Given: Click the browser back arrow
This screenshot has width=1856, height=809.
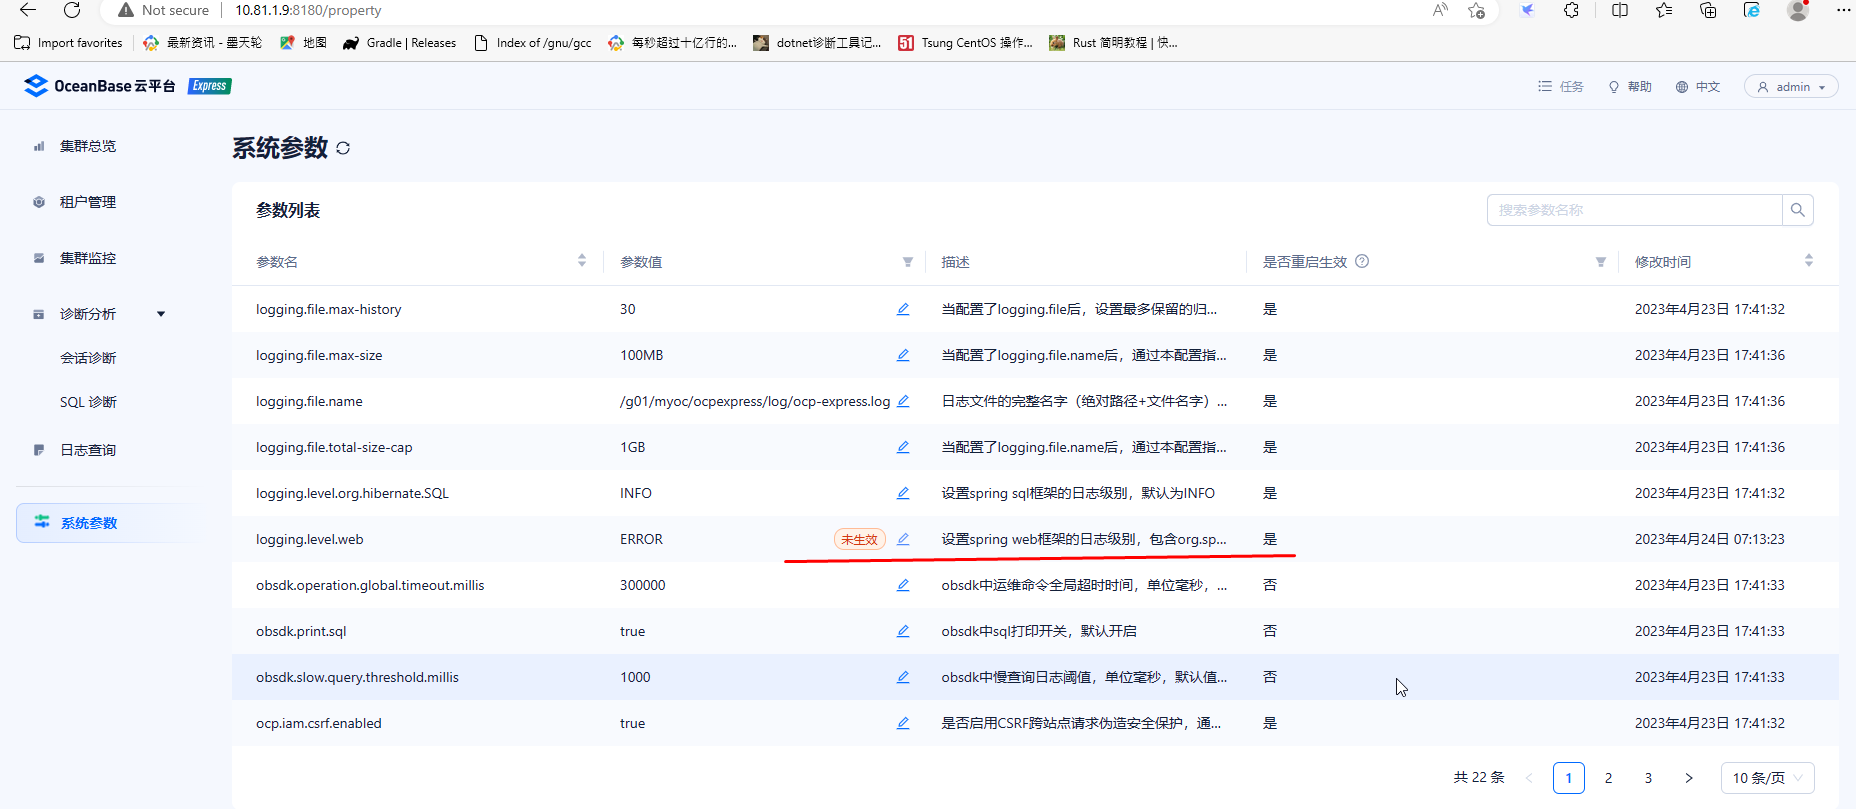Looking at the screenshot, I should tap(28, 10).
